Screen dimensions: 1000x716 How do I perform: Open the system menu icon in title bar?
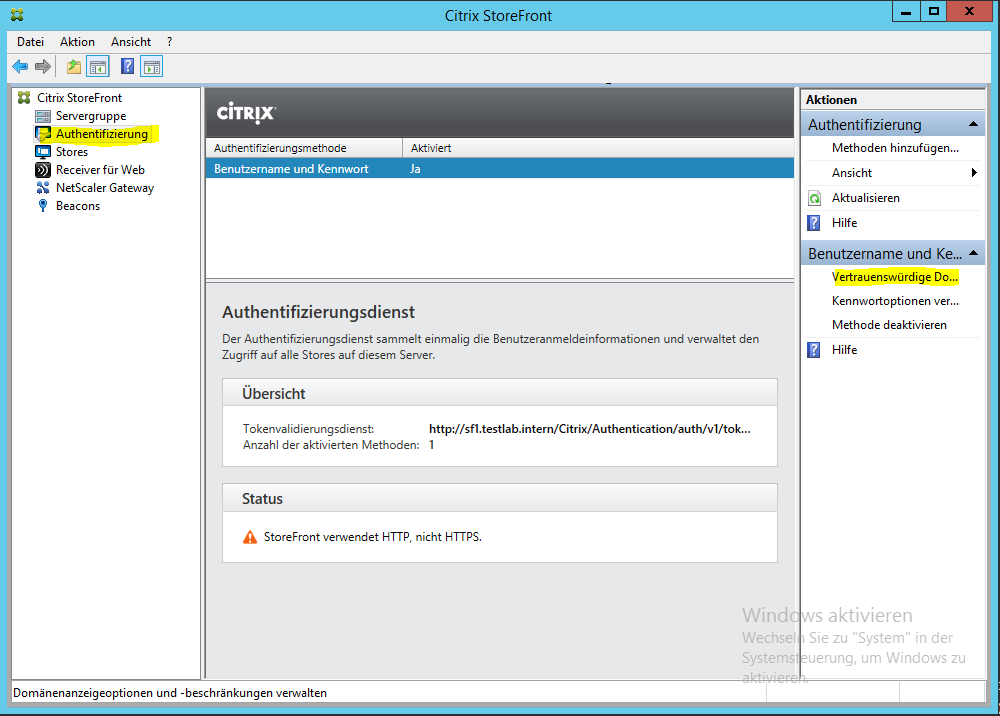(17, 15)
